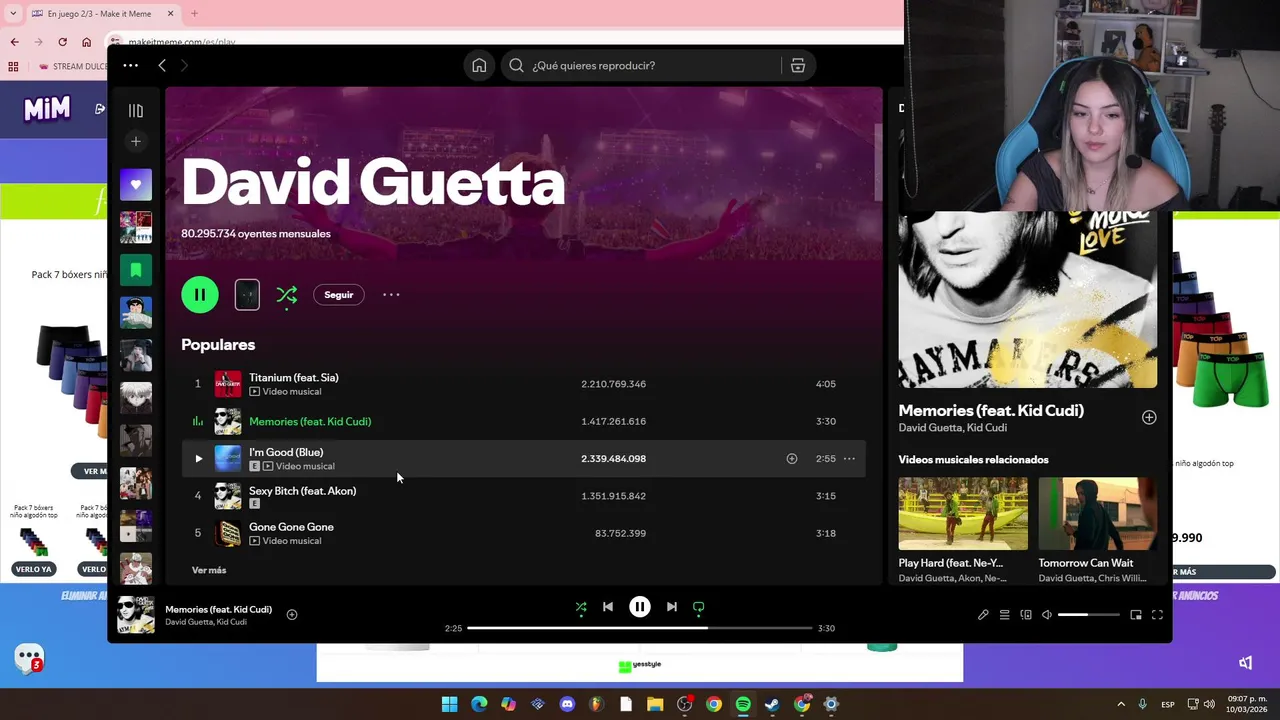The image size is (1280, 720).
Task: Pause David Guetta artist playback
Action: tap(200, 294)
